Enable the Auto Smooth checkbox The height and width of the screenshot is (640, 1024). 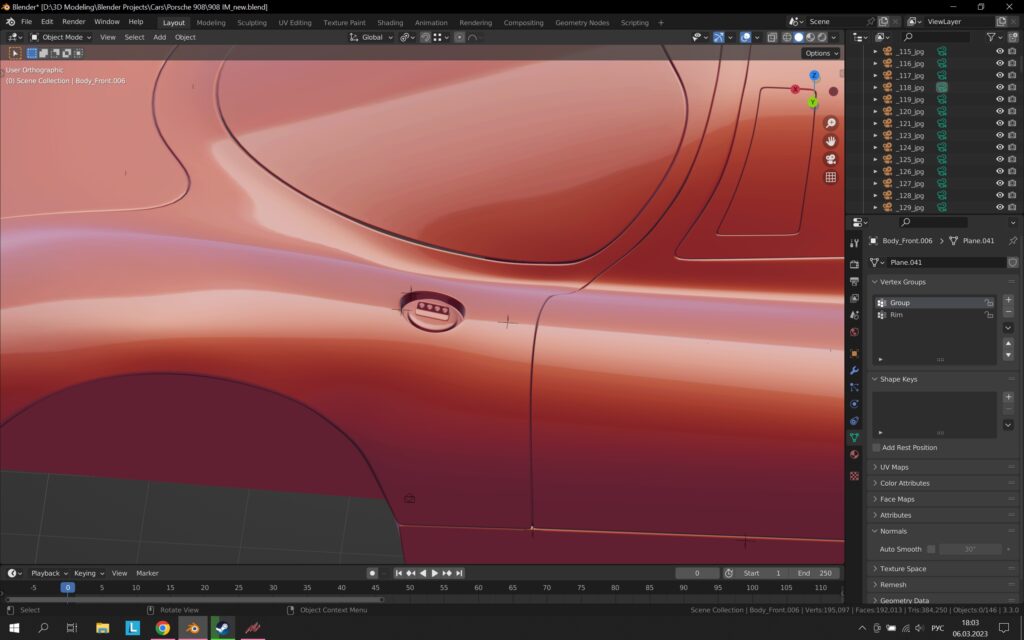[931, 549]
